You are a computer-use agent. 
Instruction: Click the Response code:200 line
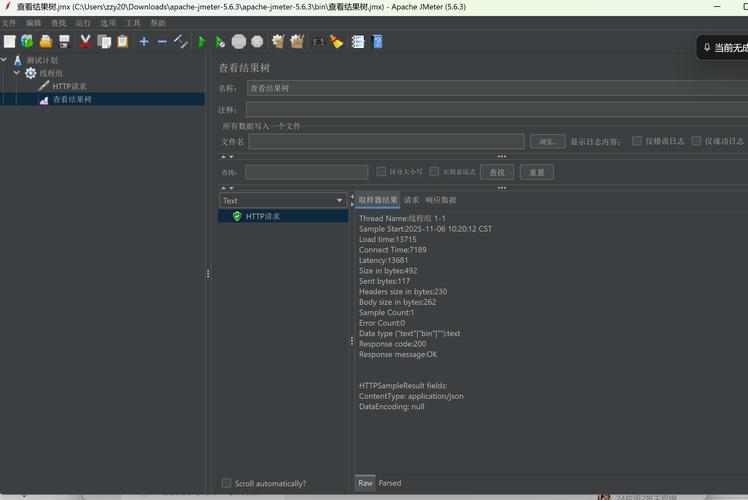[393, 344]
